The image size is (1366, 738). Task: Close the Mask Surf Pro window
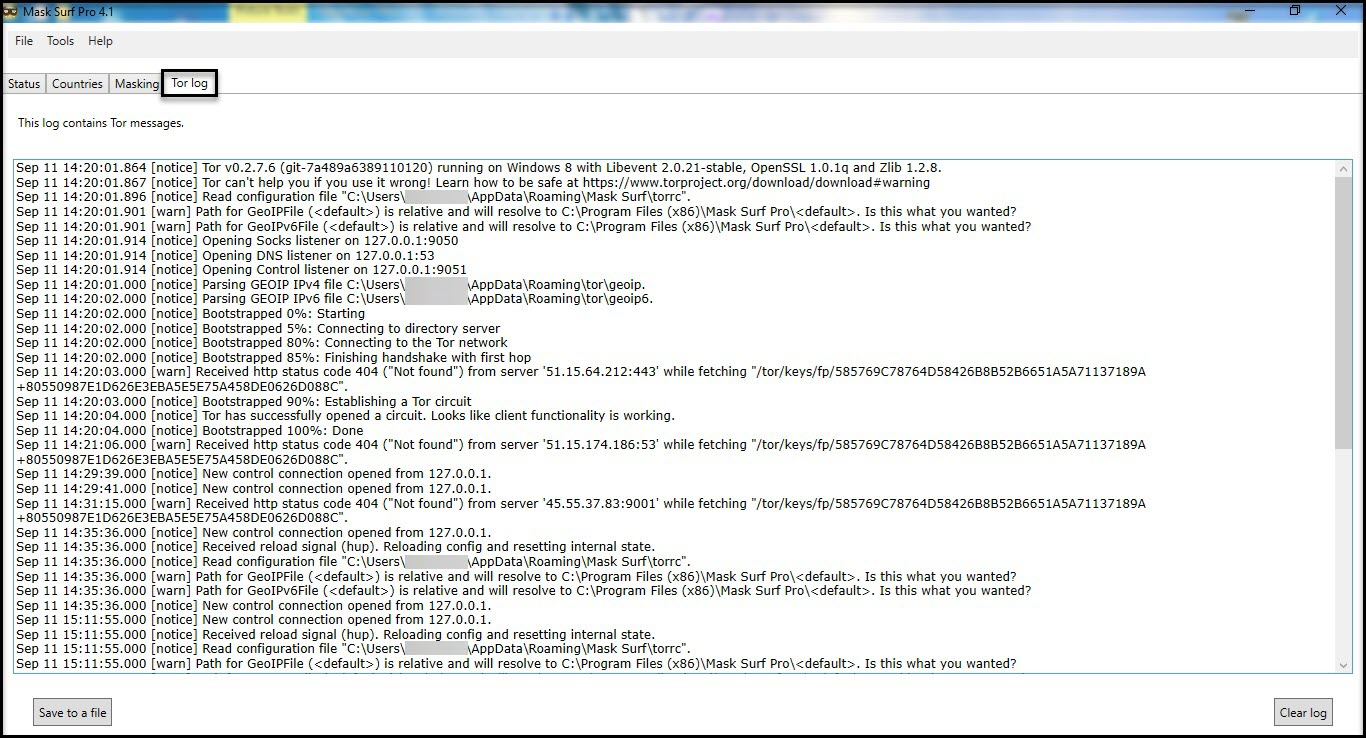click(1342, 11)
